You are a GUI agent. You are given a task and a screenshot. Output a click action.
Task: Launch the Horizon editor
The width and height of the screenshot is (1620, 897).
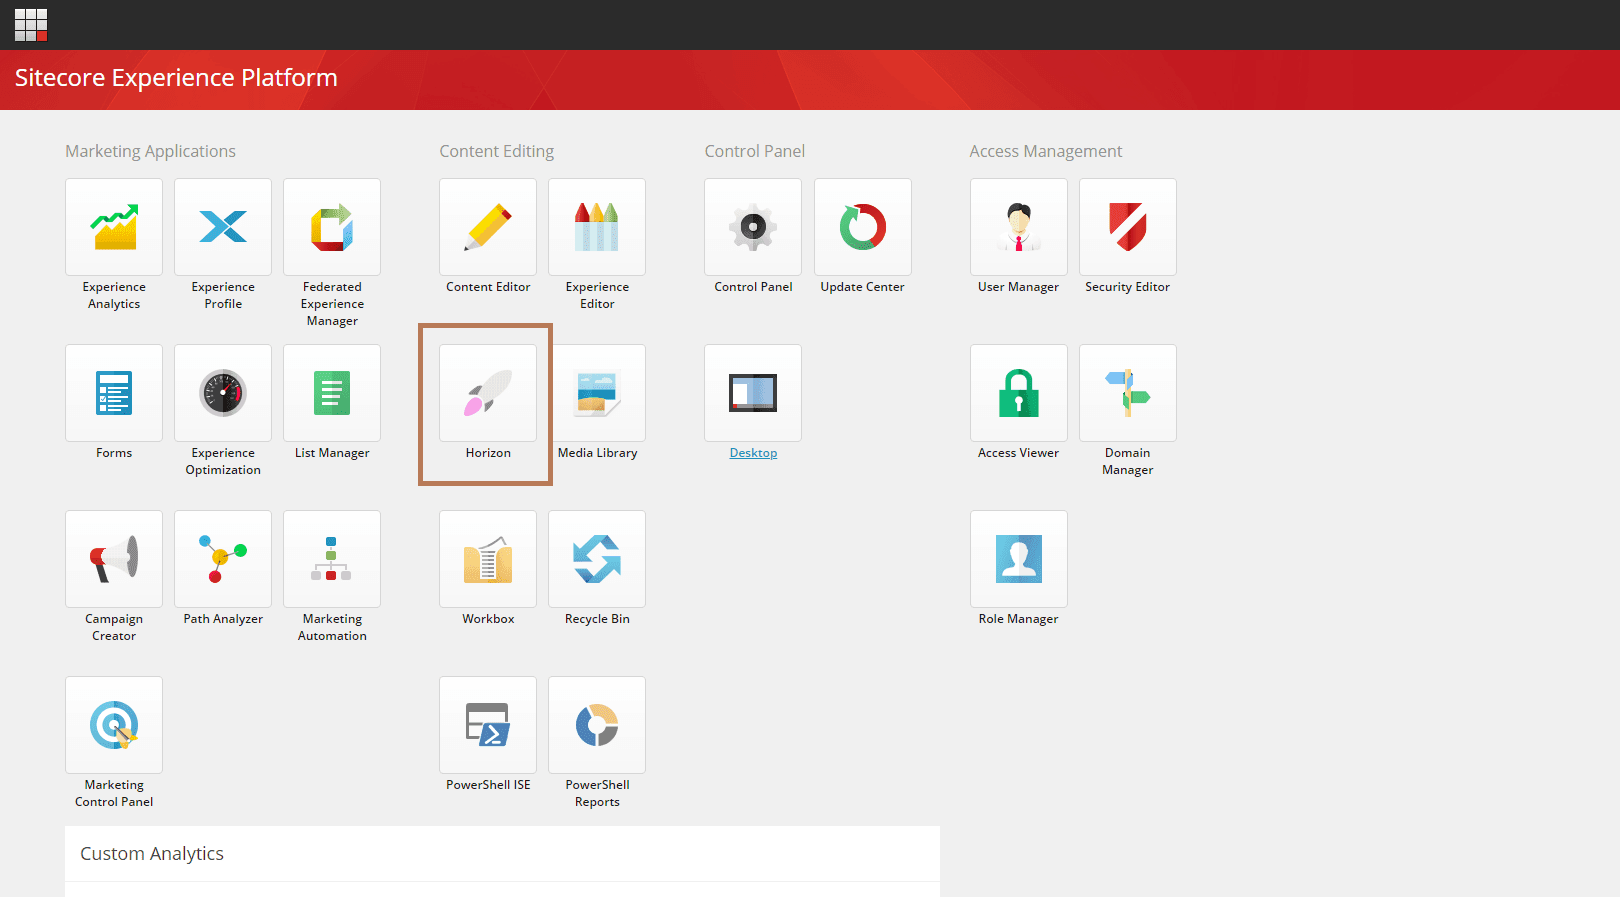click(488, 393)
